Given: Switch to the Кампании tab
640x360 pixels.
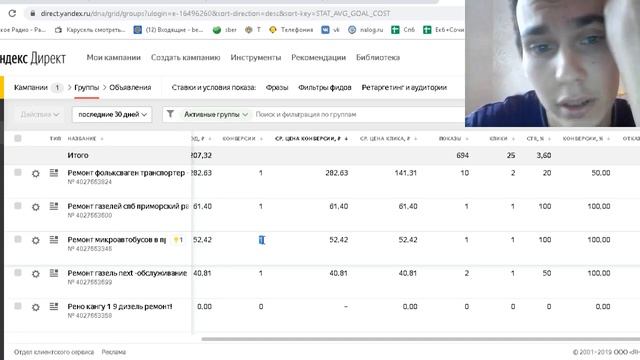Looking at the screenshot, I should coord(31,87).
